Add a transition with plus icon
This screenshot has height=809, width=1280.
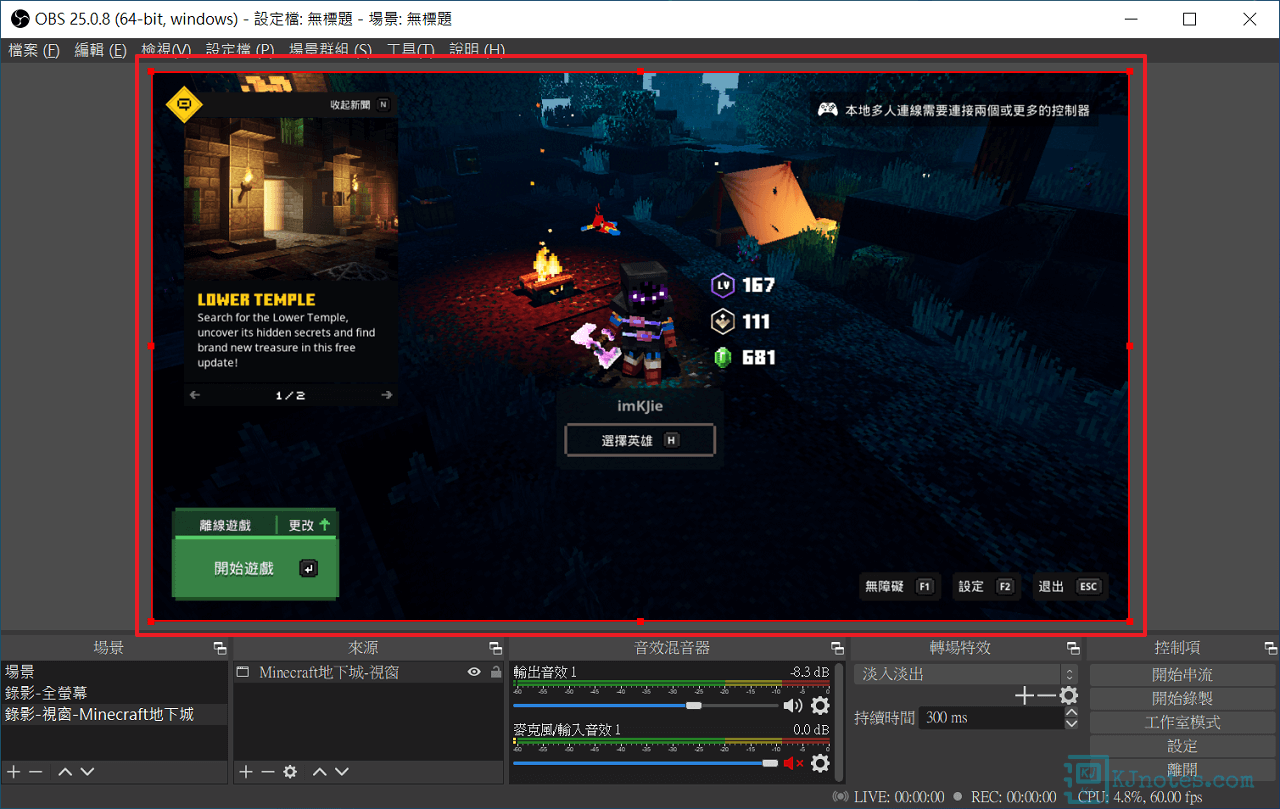(1023, 696)
